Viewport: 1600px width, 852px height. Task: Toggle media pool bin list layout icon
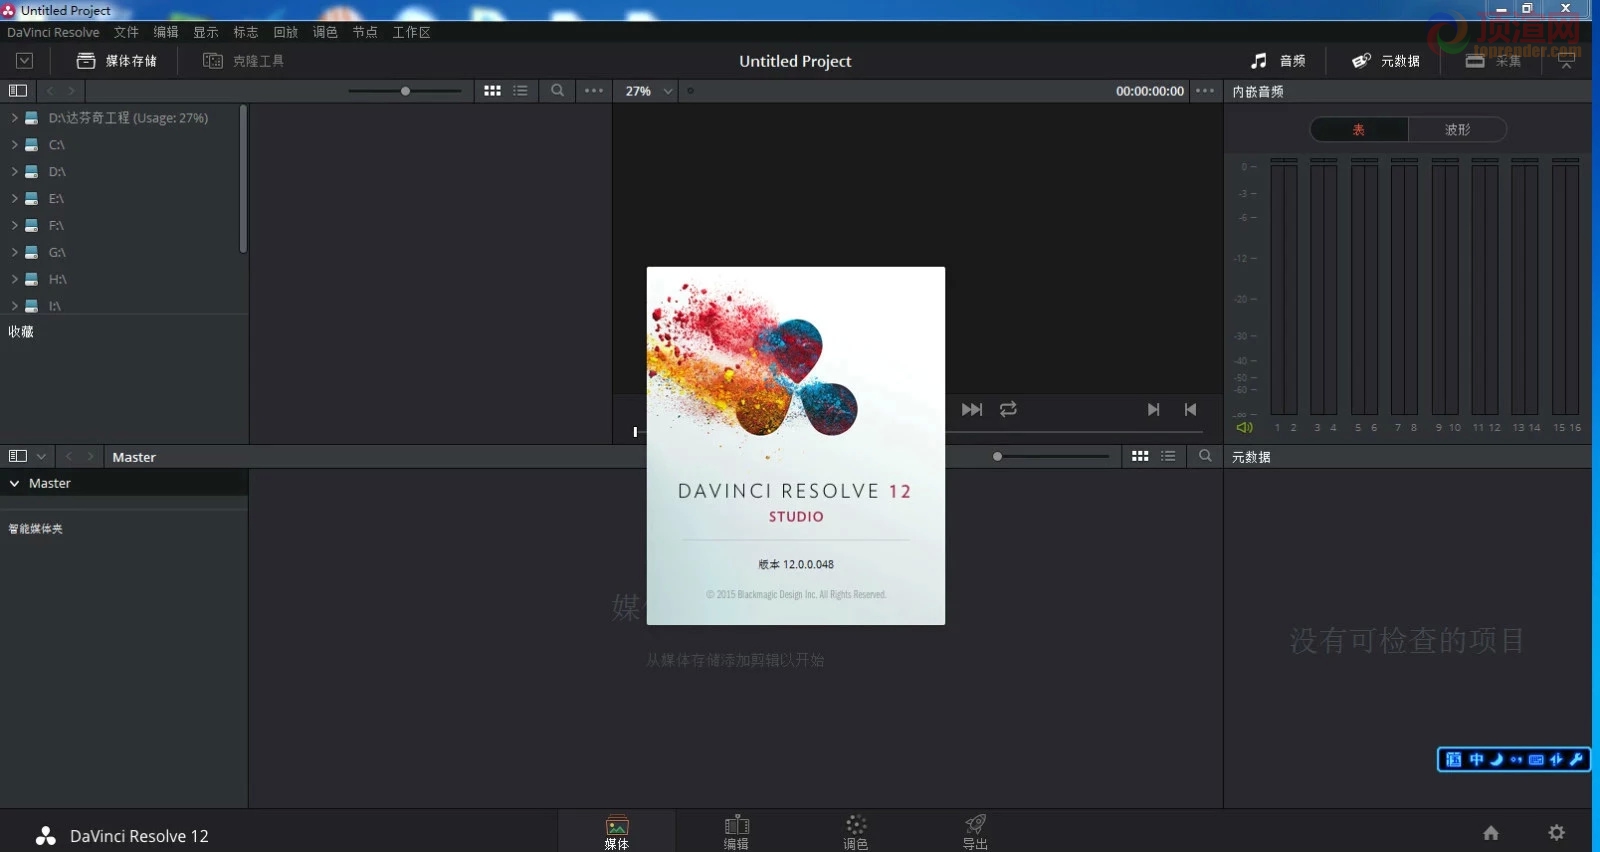(x=17, y=456)
